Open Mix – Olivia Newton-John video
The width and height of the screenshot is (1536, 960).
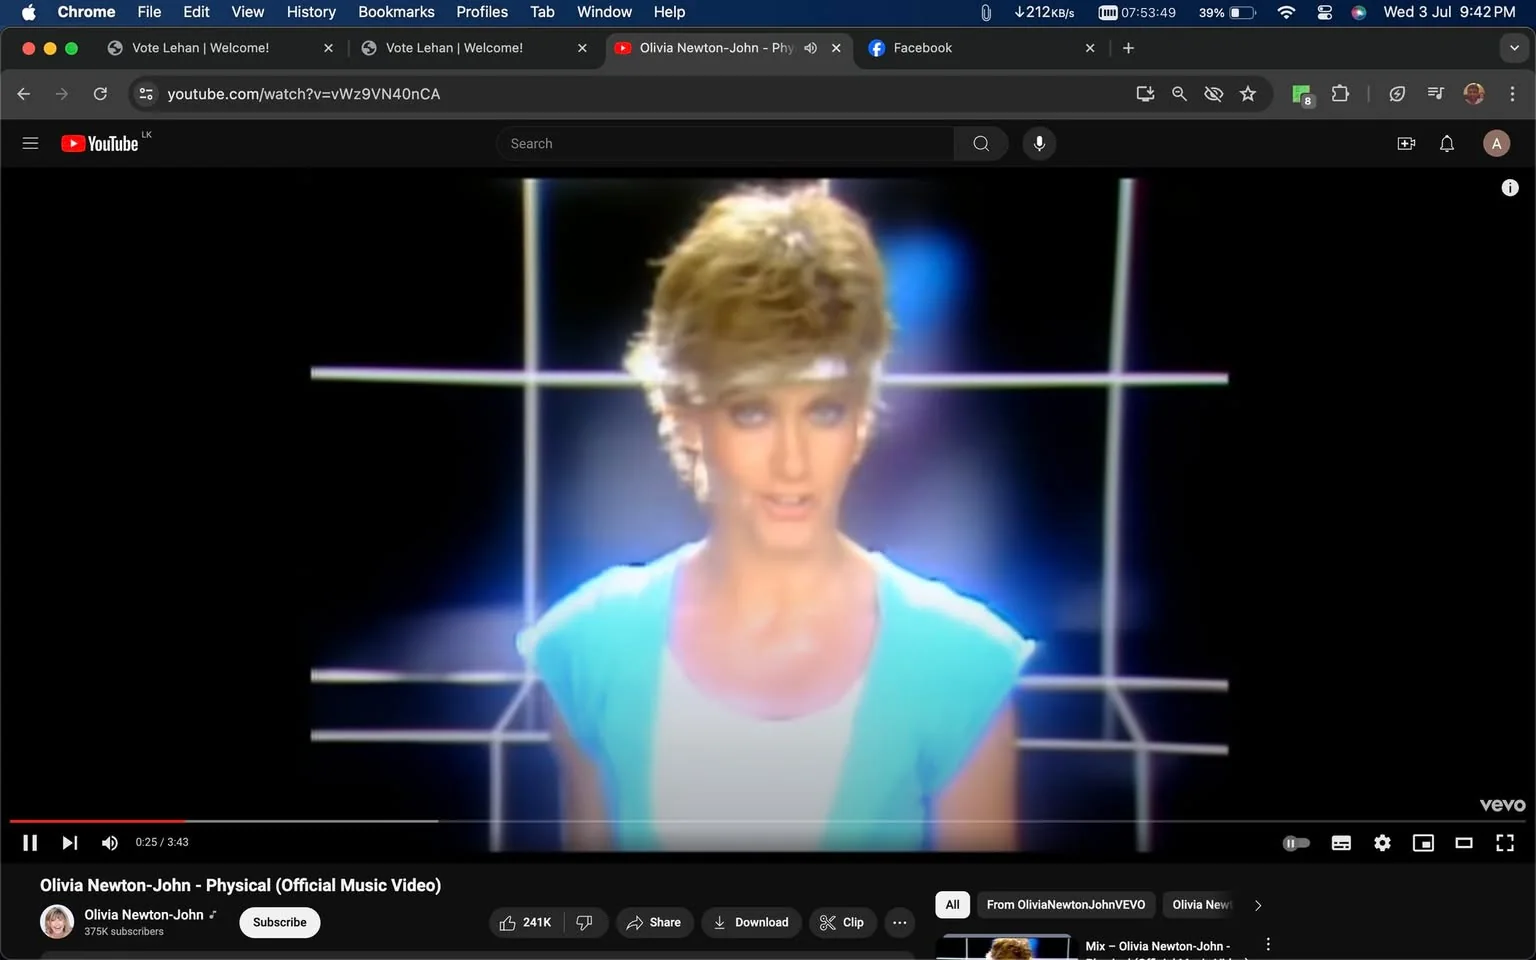click(1158, 946)
